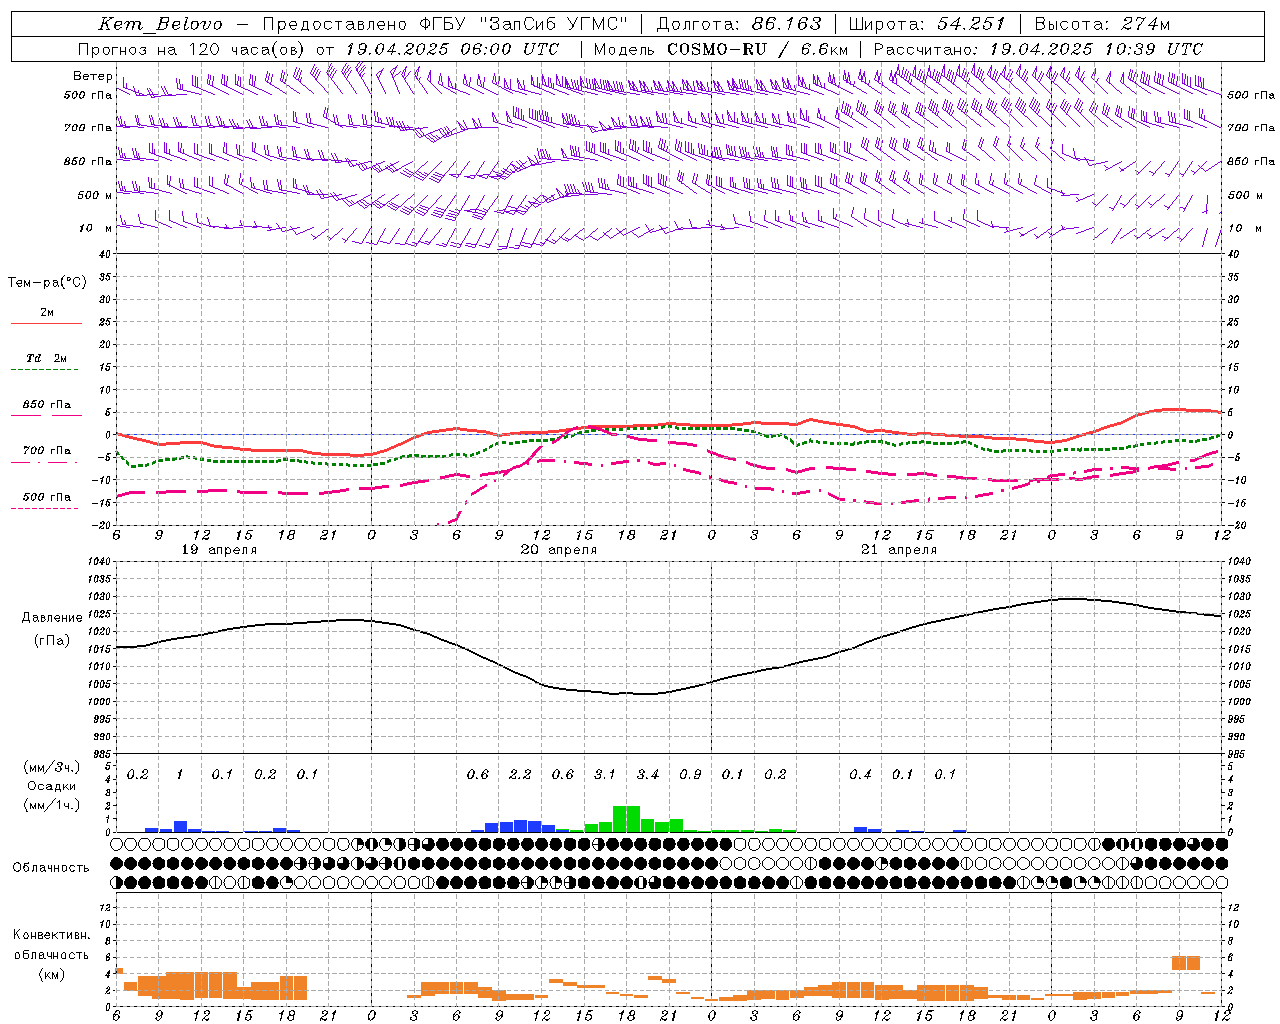
Task: Click the precipitation value 3.4
Action: click(648, 774)
